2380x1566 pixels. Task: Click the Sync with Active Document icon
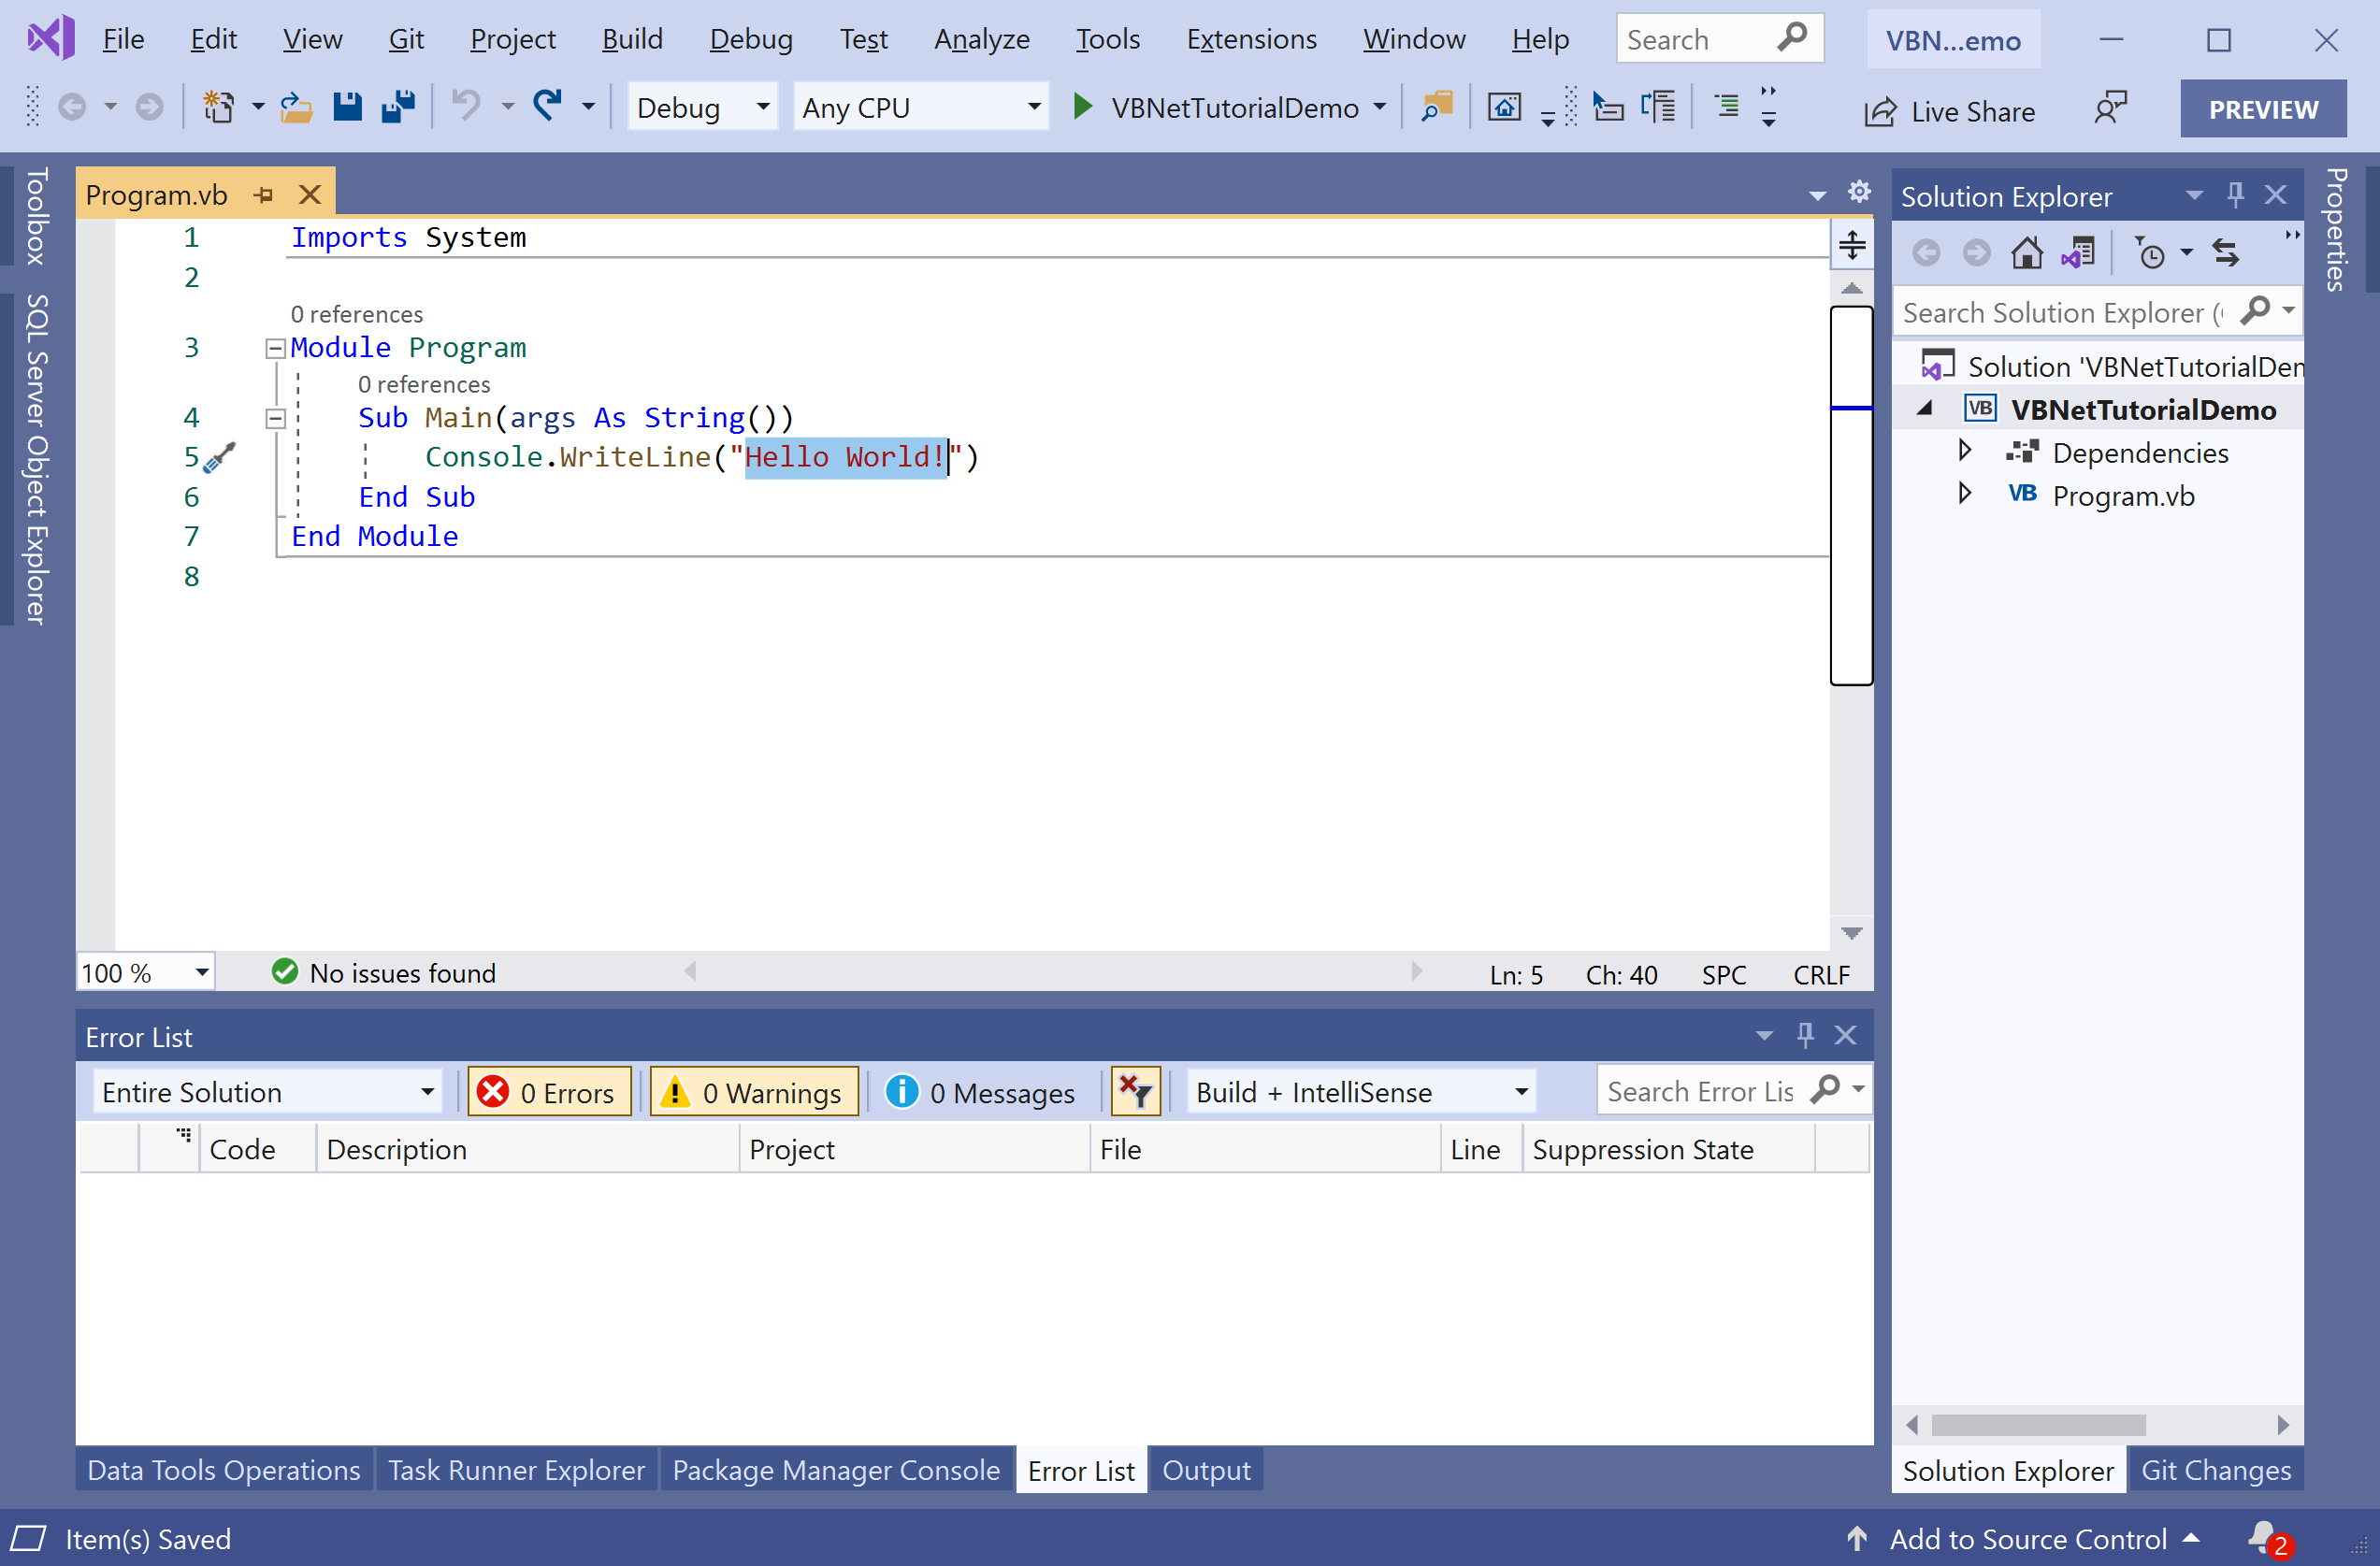[2225, 253]
